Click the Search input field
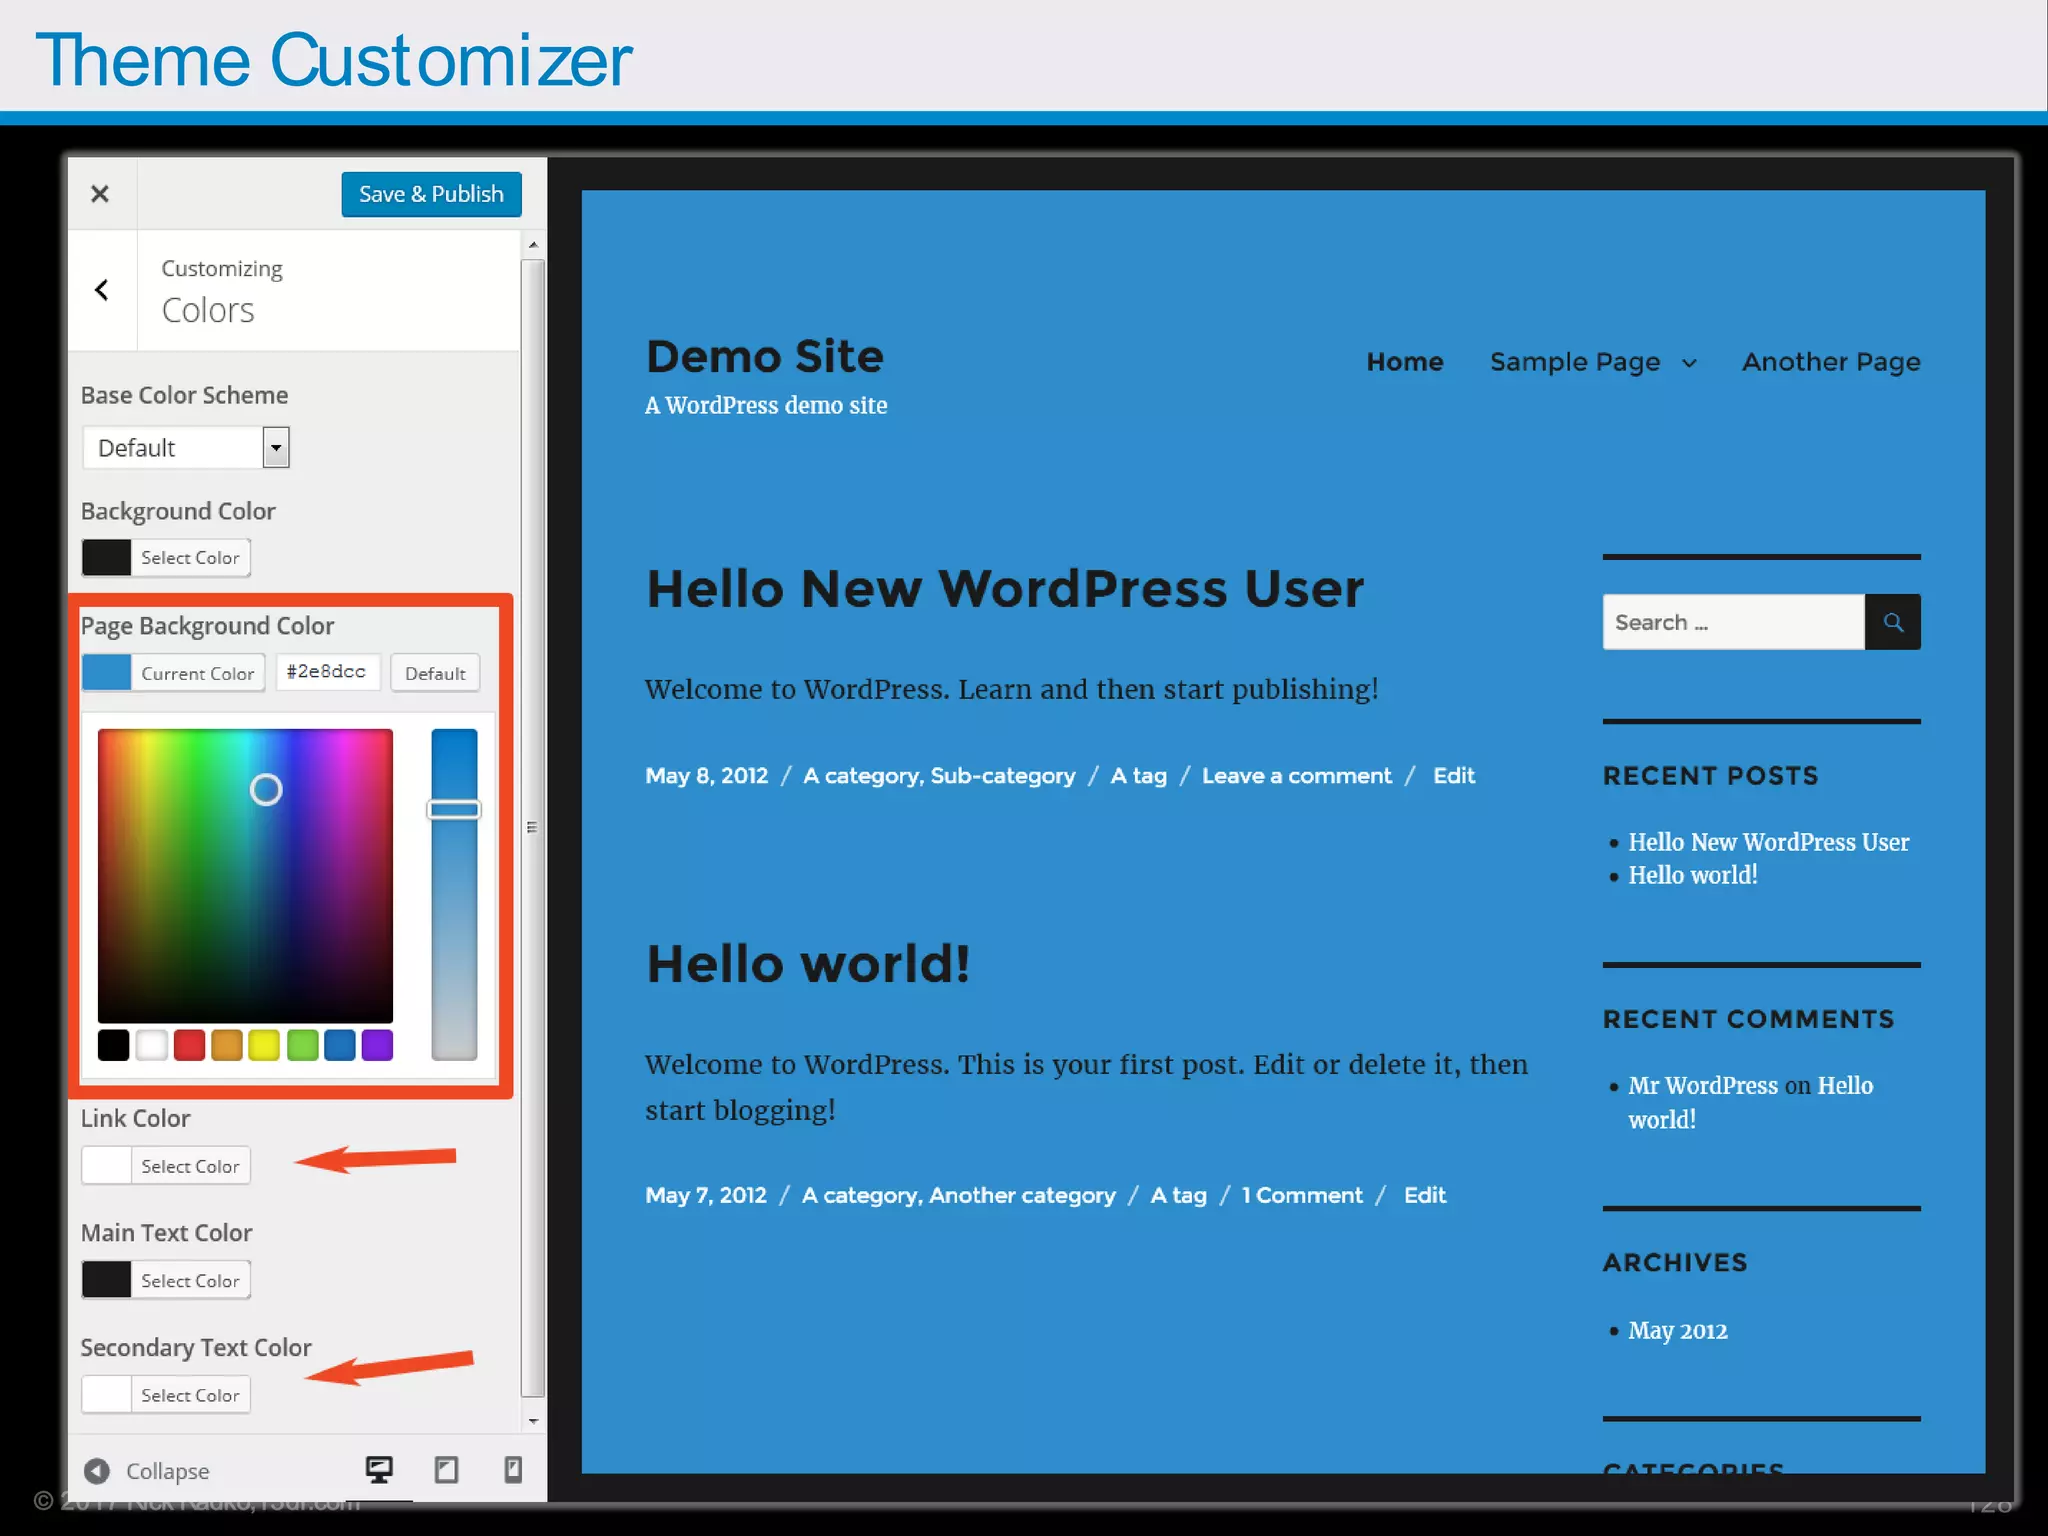Image resolution: width=2048 pixels, height=1536 pixels. click(x=1733, y=622)
